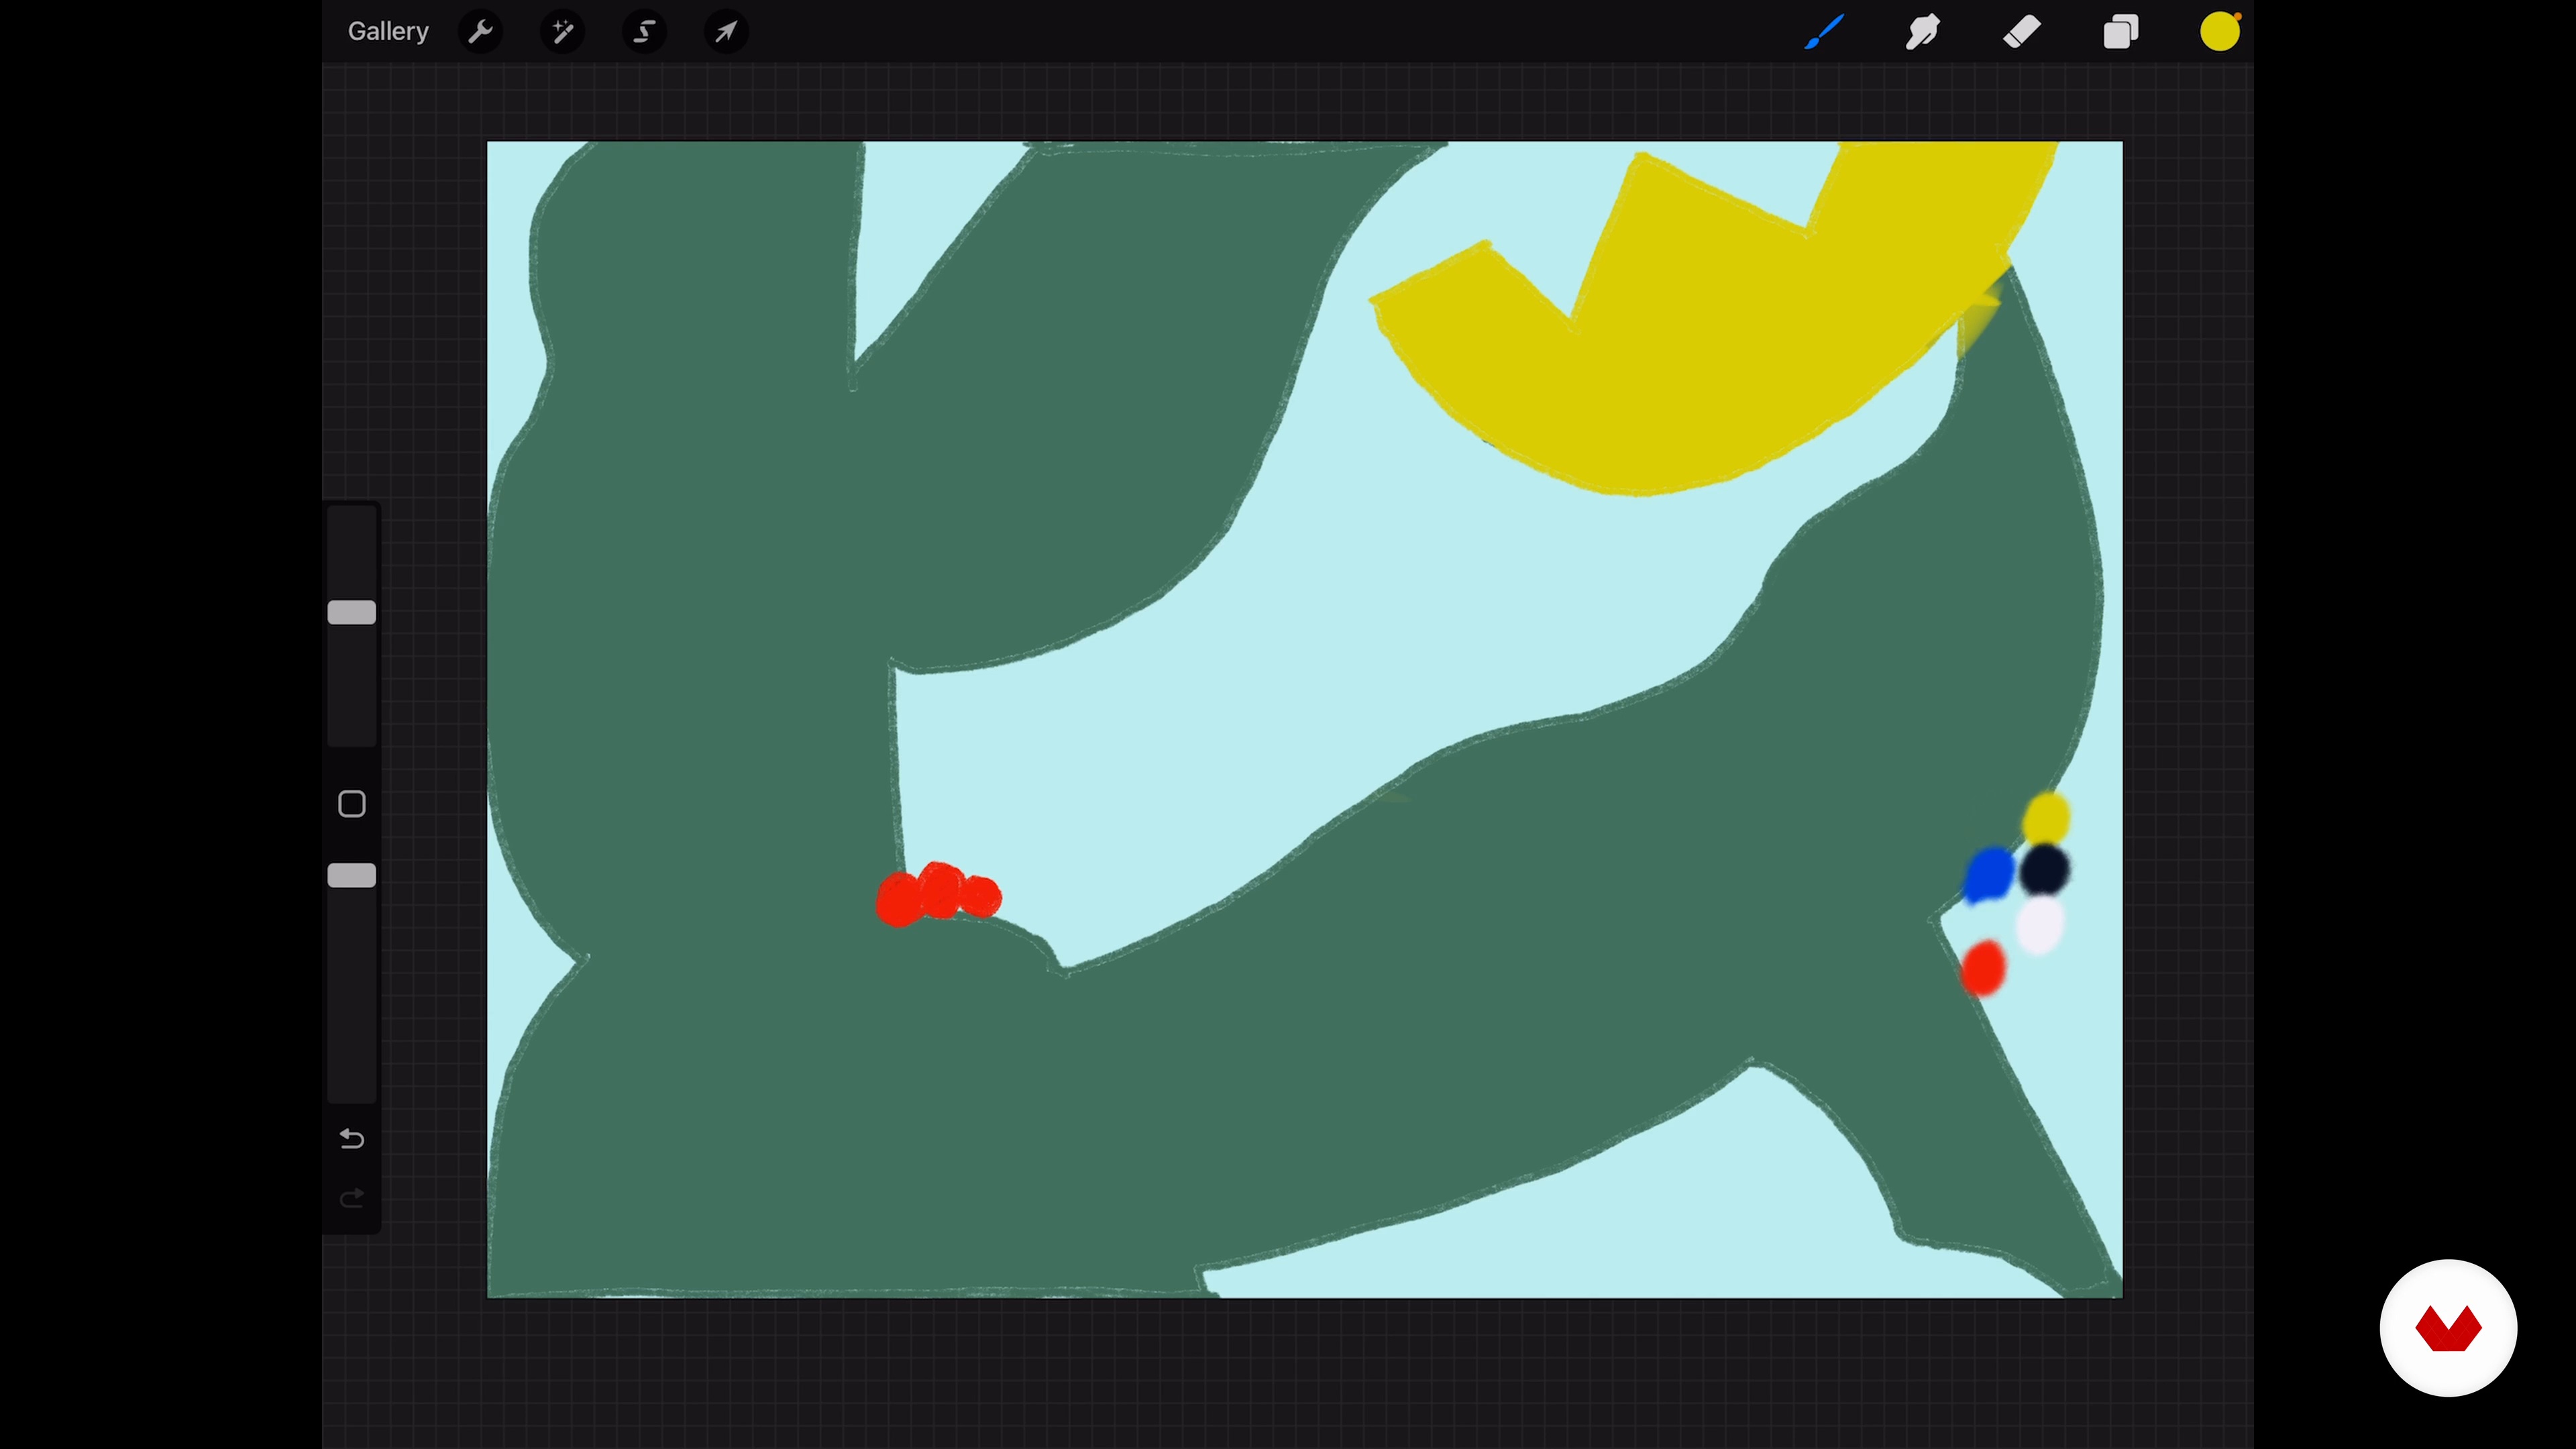Click the brush opacity slider handle
This screenshot has width=2576, height=1449.
pos(352,876)
